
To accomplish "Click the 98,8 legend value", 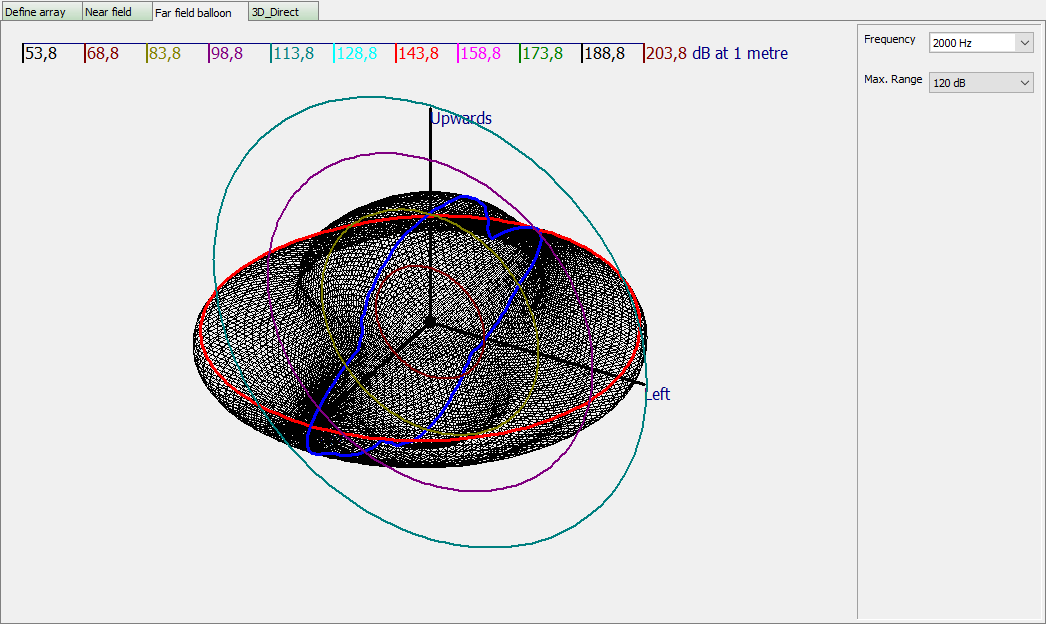I will tap(227, 53).
